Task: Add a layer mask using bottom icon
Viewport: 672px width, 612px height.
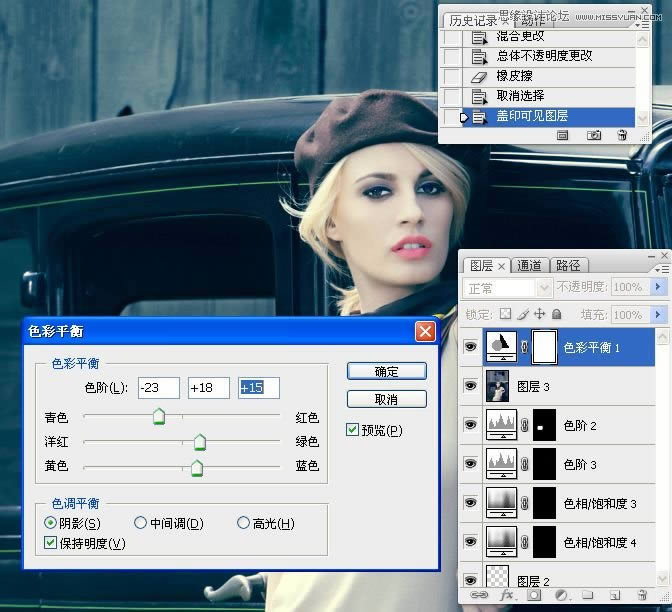Action: [533, 596]
